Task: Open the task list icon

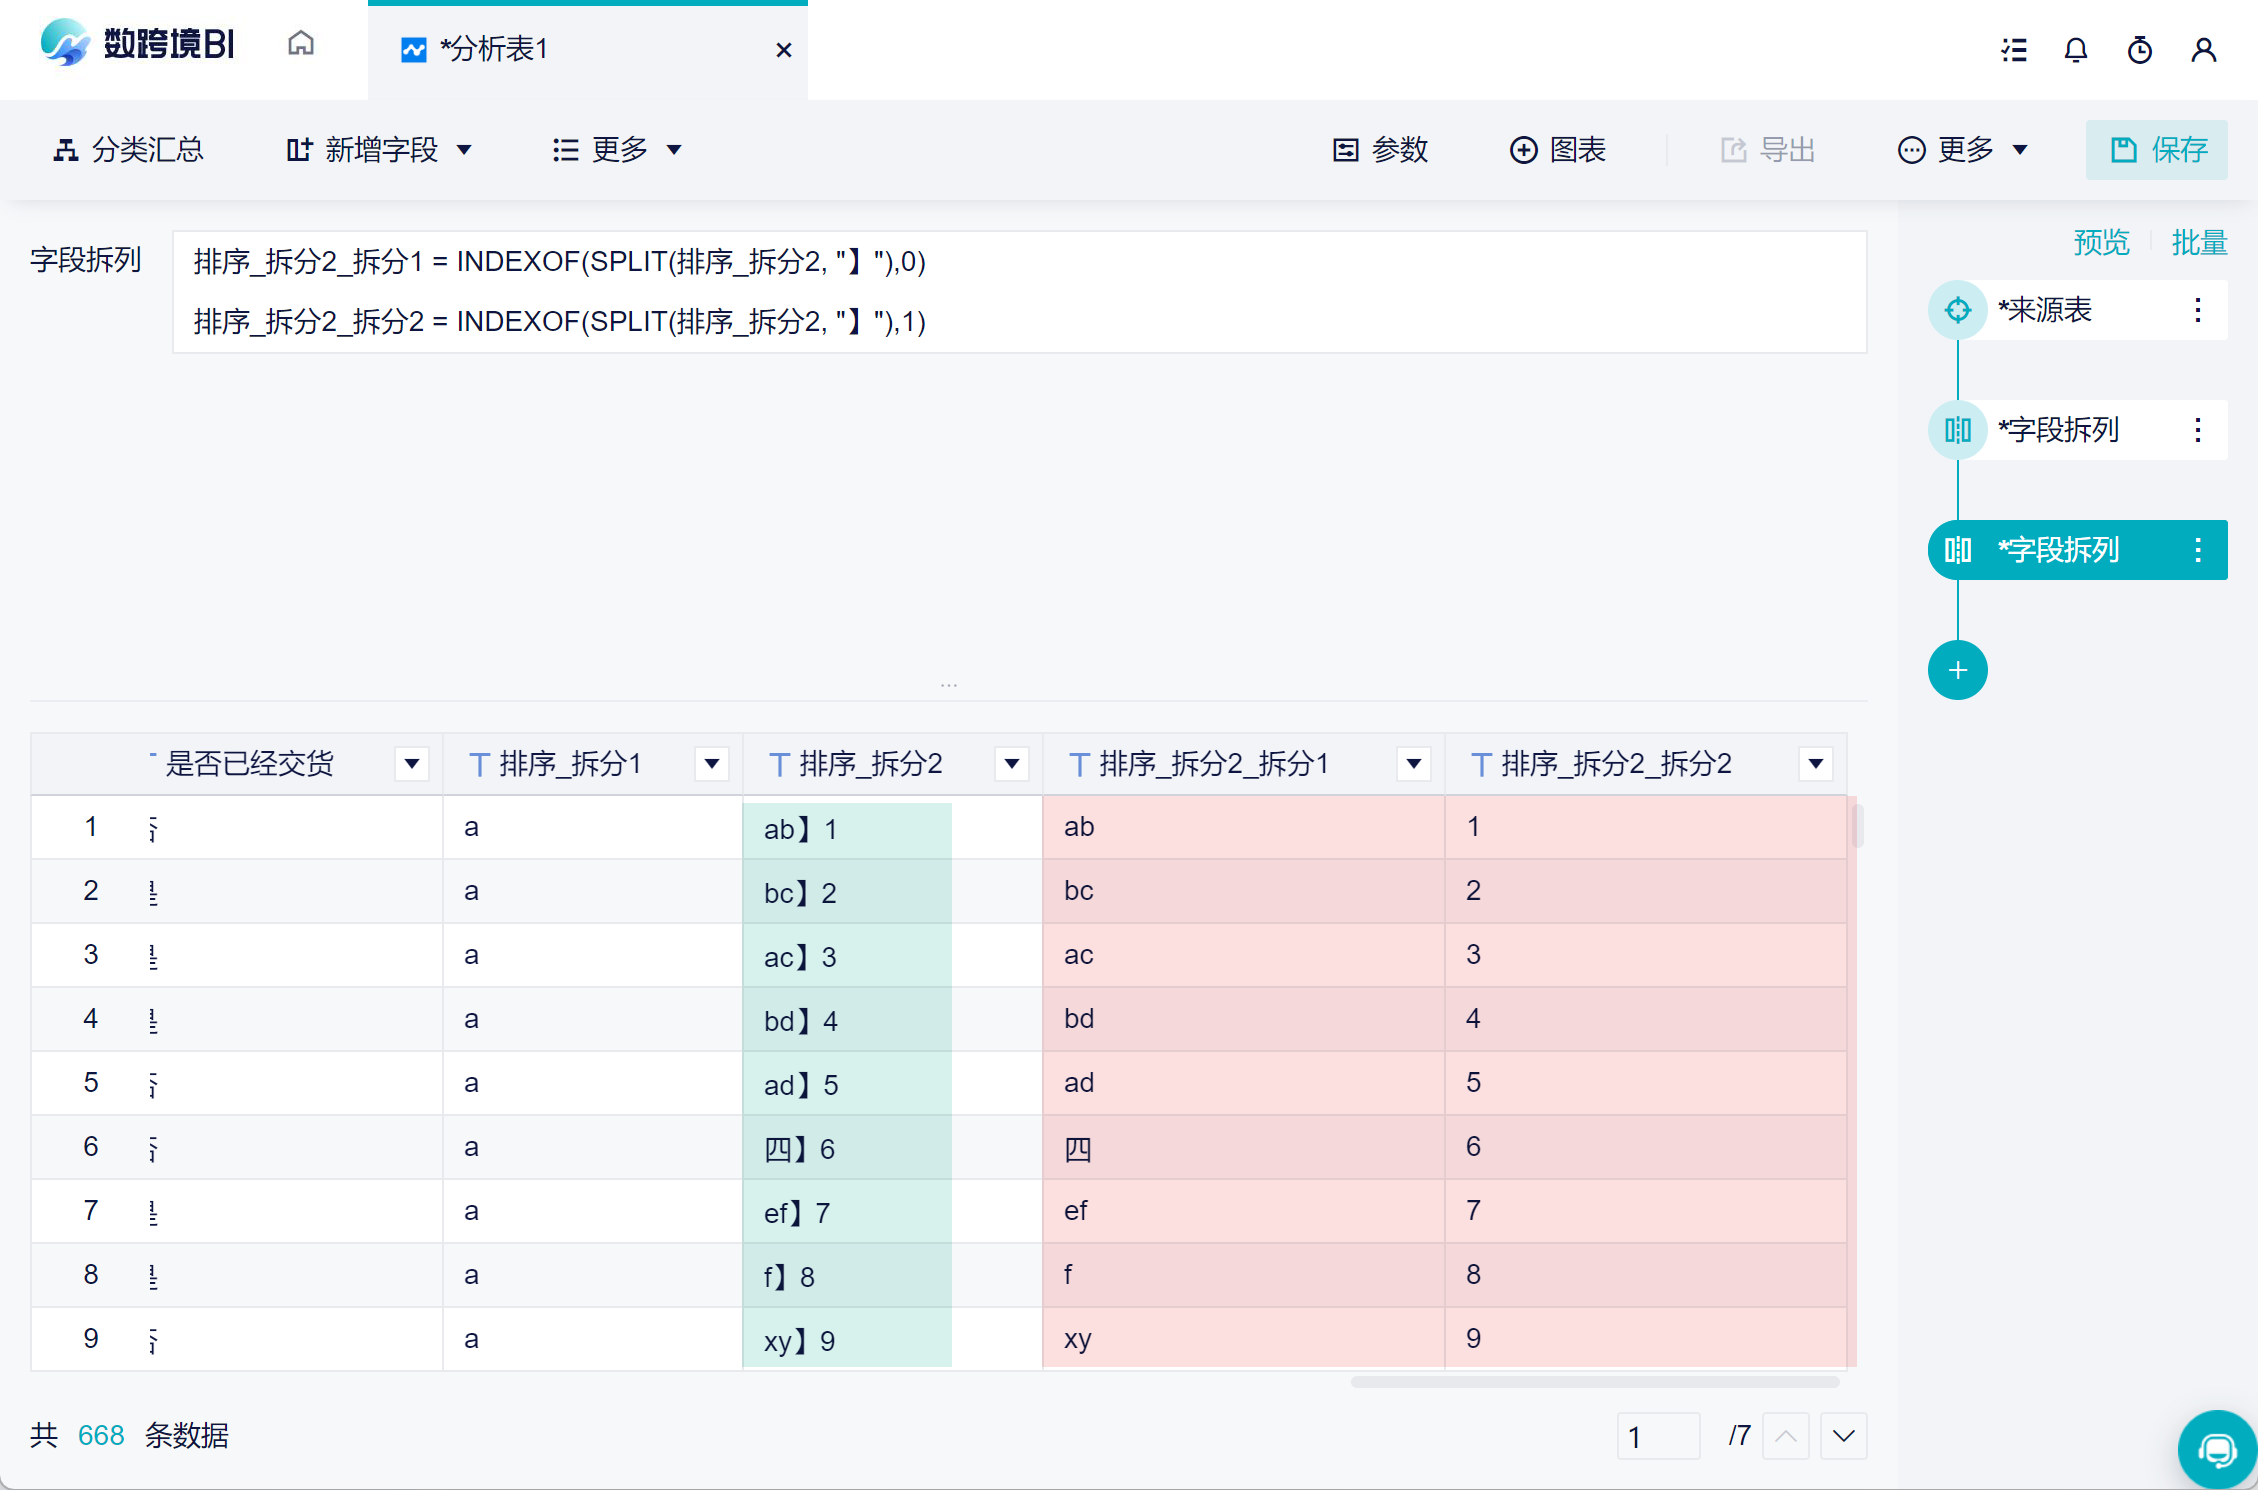Action: click(2014, 50)
